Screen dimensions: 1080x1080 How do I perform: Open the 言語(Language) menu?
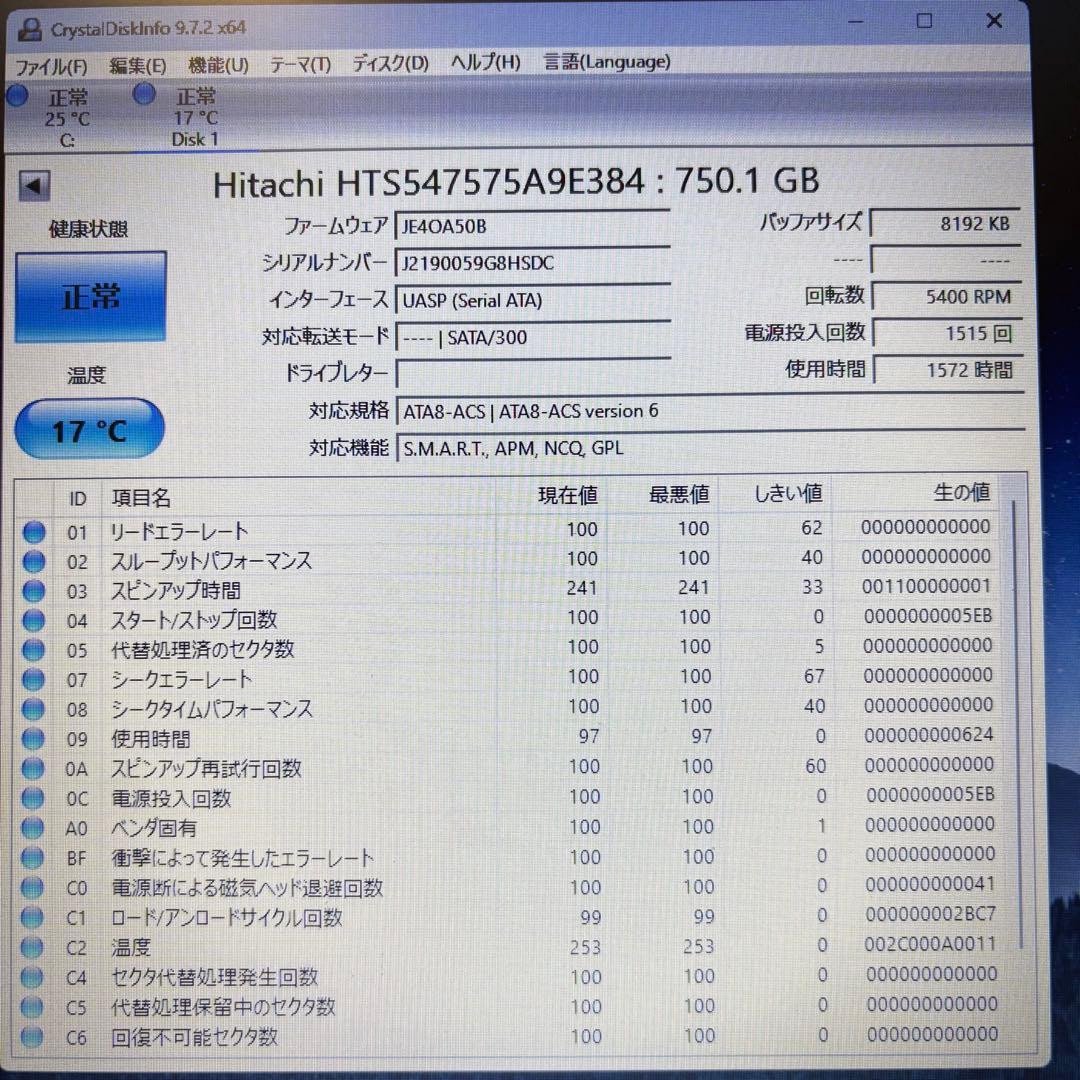[606, 61]
